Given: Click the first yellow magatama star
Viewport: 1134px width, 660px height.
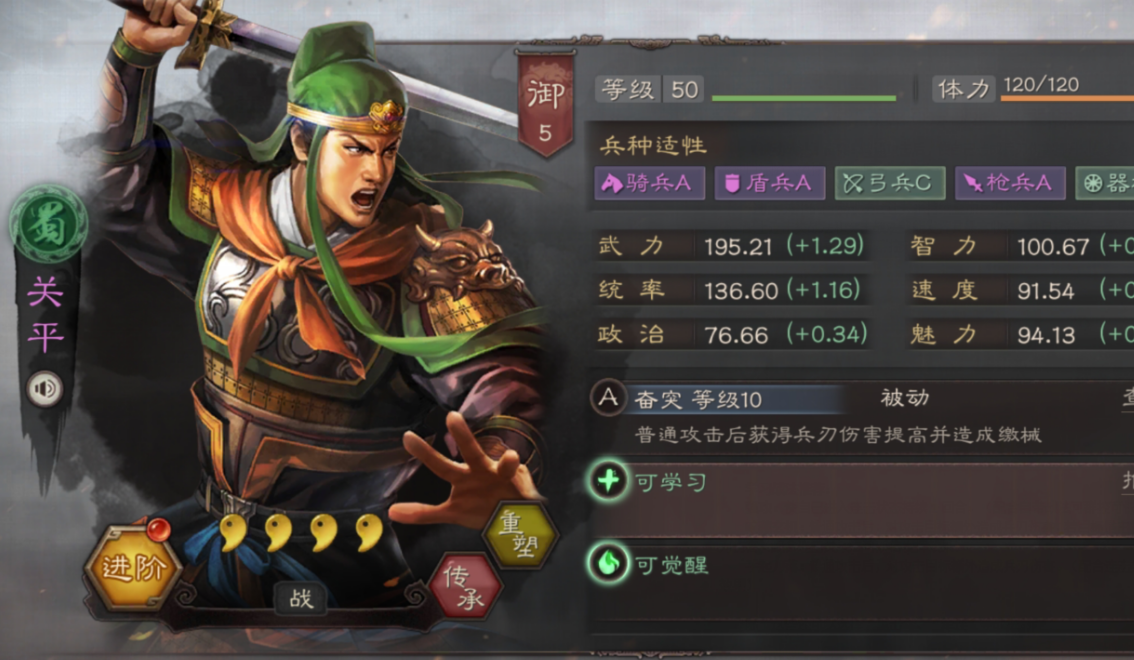Looking at the screenshot, I should point(231,533).
